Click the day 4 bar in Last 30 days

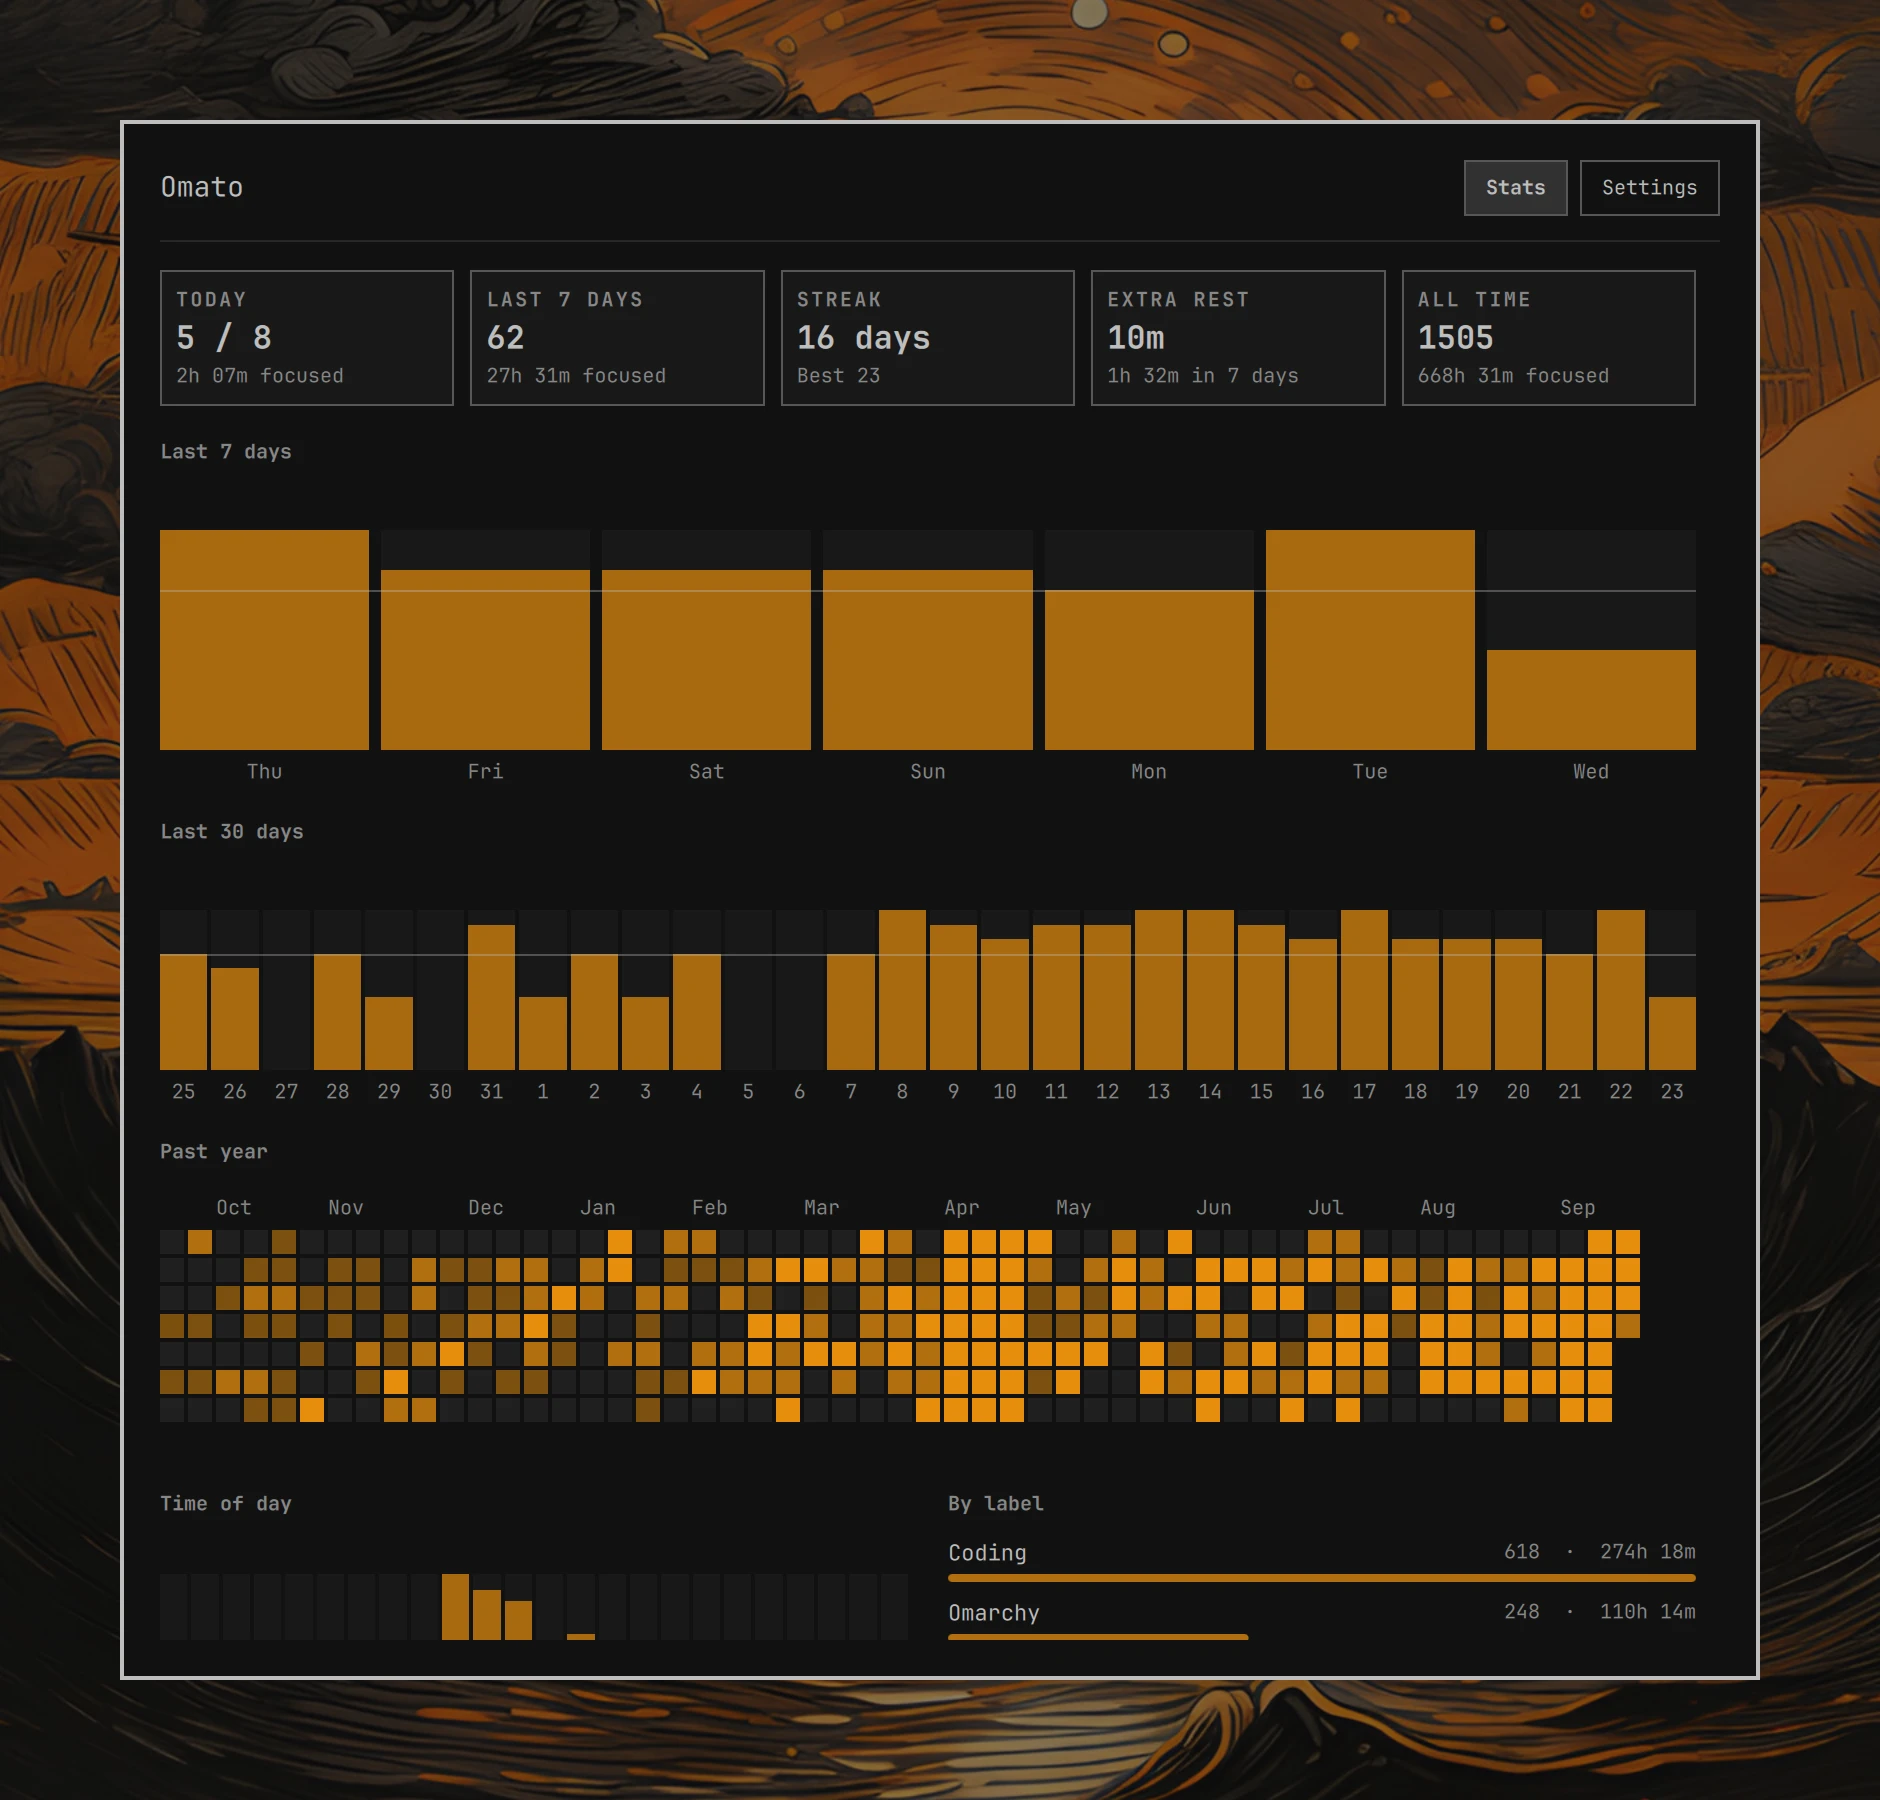697,1012
